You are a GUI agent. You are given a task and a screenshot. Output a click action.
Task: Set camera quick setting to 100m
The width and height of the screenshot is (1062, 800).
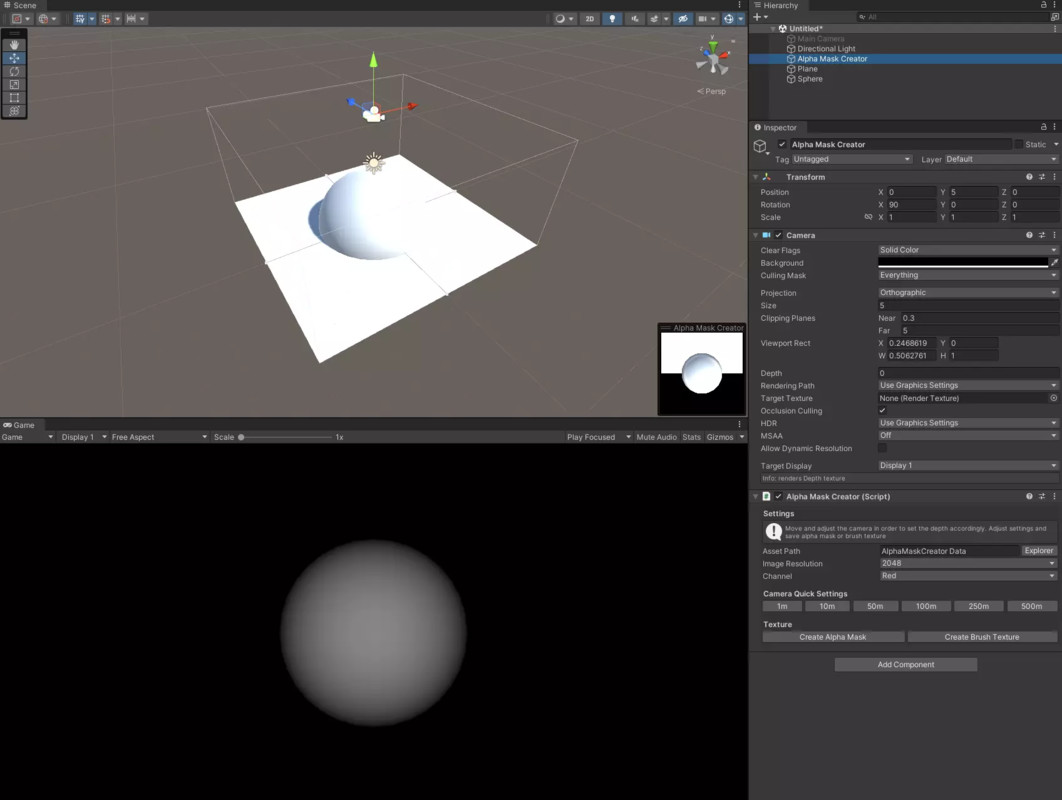926,606
